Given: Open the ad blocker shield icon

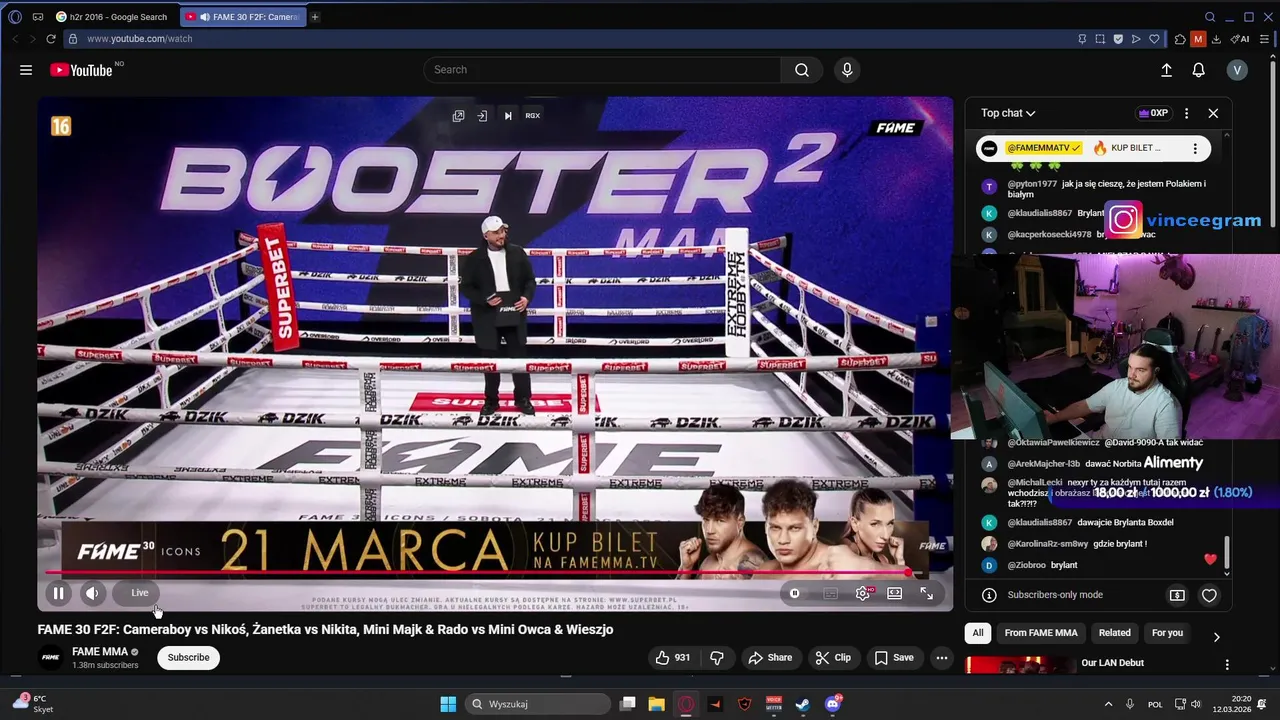Looking at the screenshot, I should click(1118, 39).
